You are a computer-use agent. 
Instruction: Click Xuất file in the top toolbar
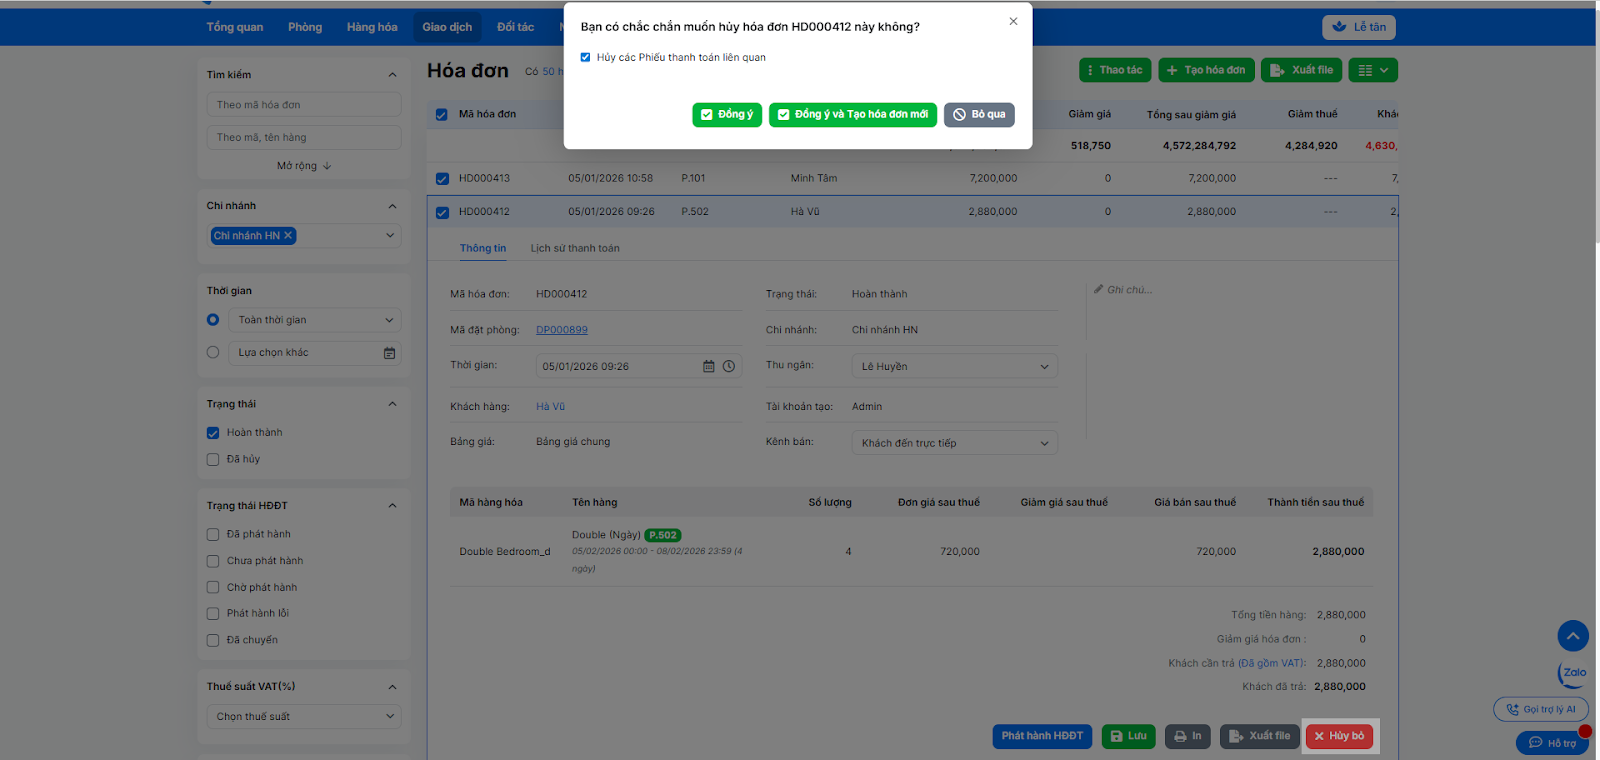[1301, 70]
